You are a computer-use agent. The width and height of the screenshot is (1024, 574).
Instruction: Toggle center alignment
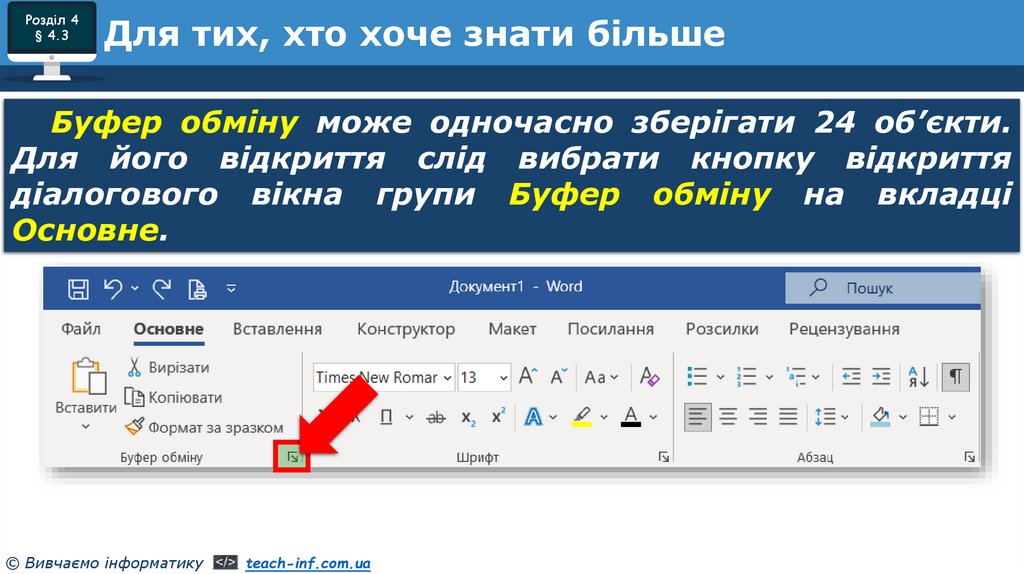728,417
